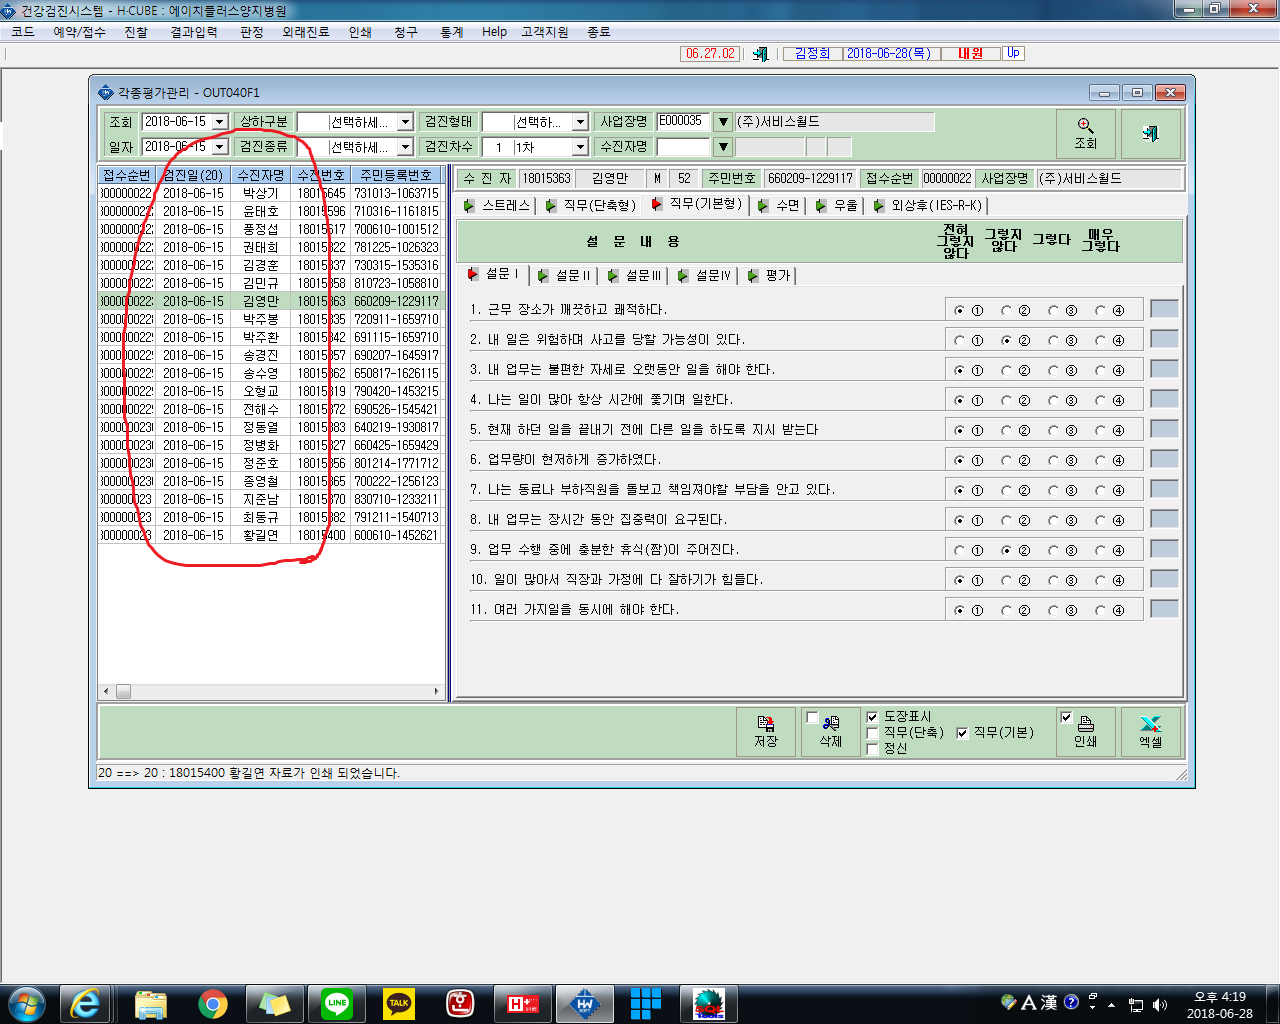This screenshot has height=1024, width=1280.
Task: Click the 인쇄 printer icon button
Action: (1086, 732)
